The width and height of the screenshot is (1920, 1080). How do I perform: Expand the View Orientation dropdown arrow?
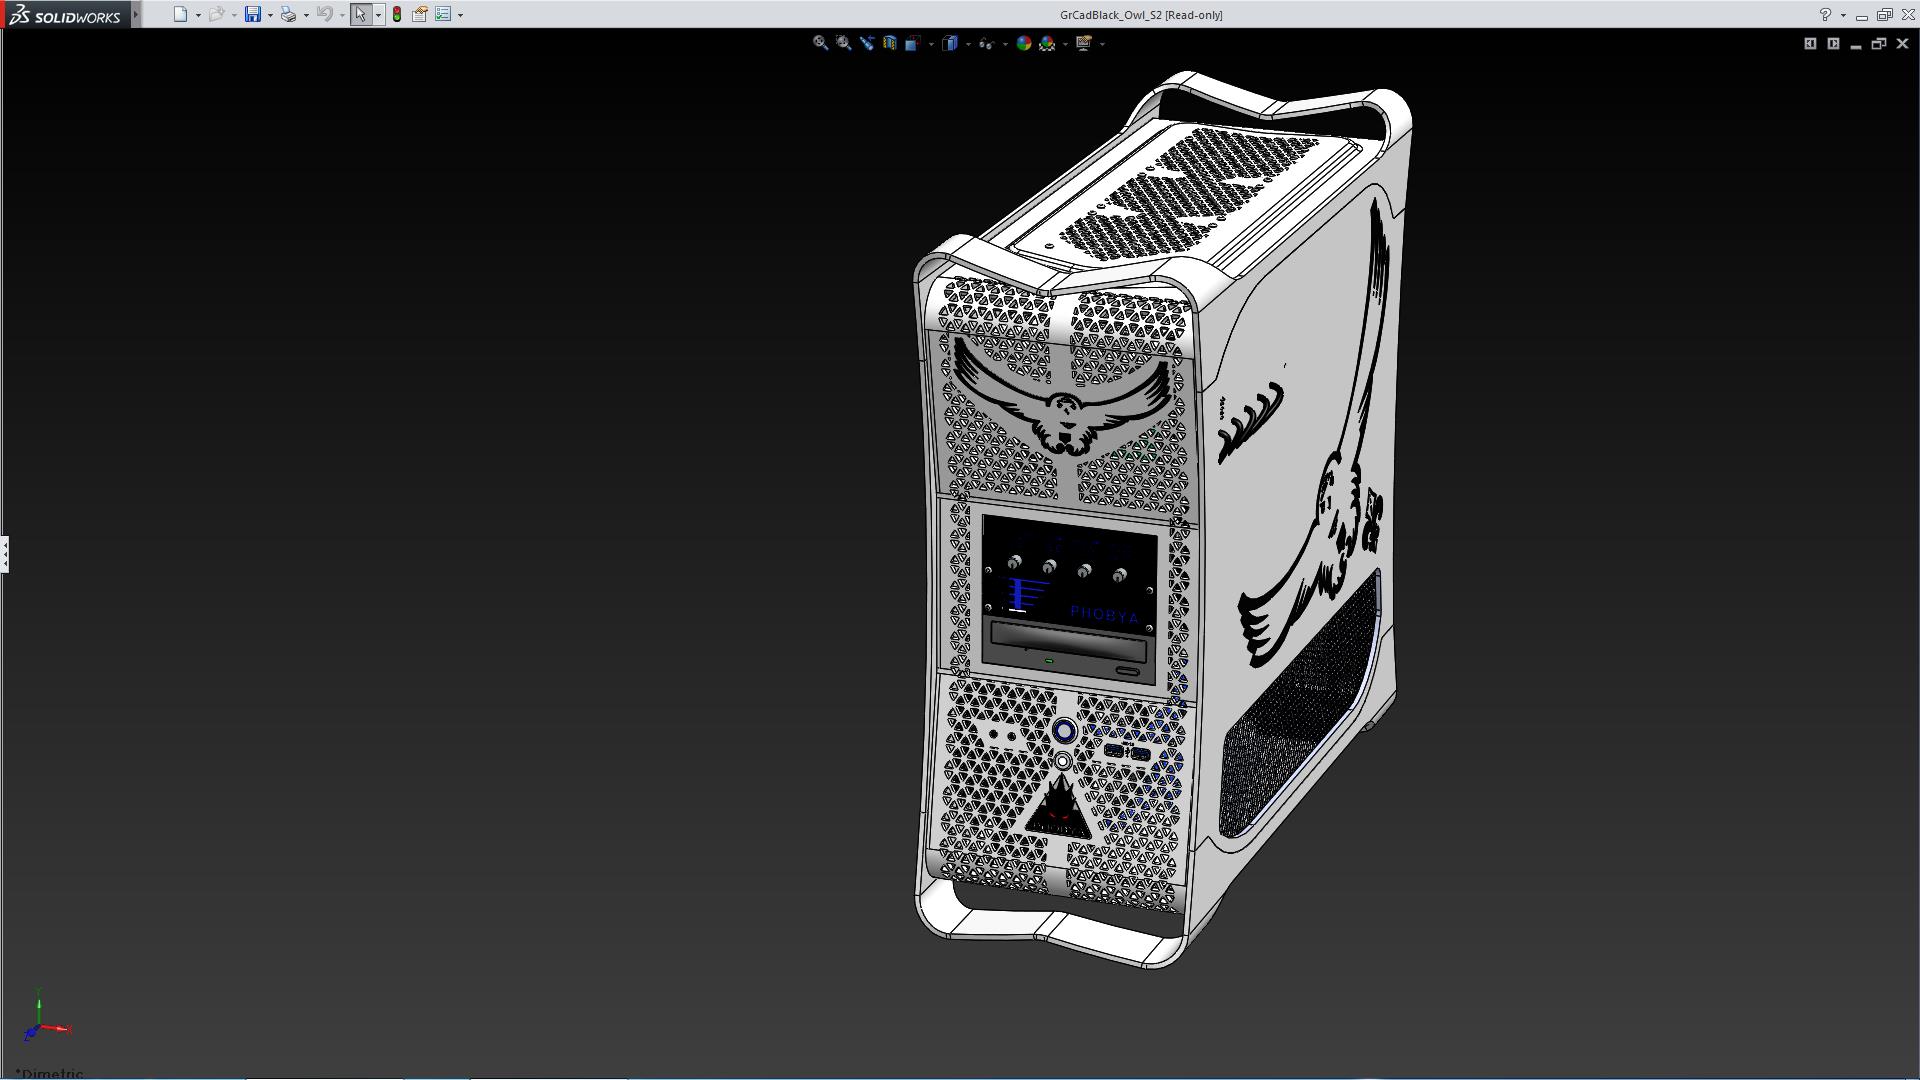(x=931, y=44)
